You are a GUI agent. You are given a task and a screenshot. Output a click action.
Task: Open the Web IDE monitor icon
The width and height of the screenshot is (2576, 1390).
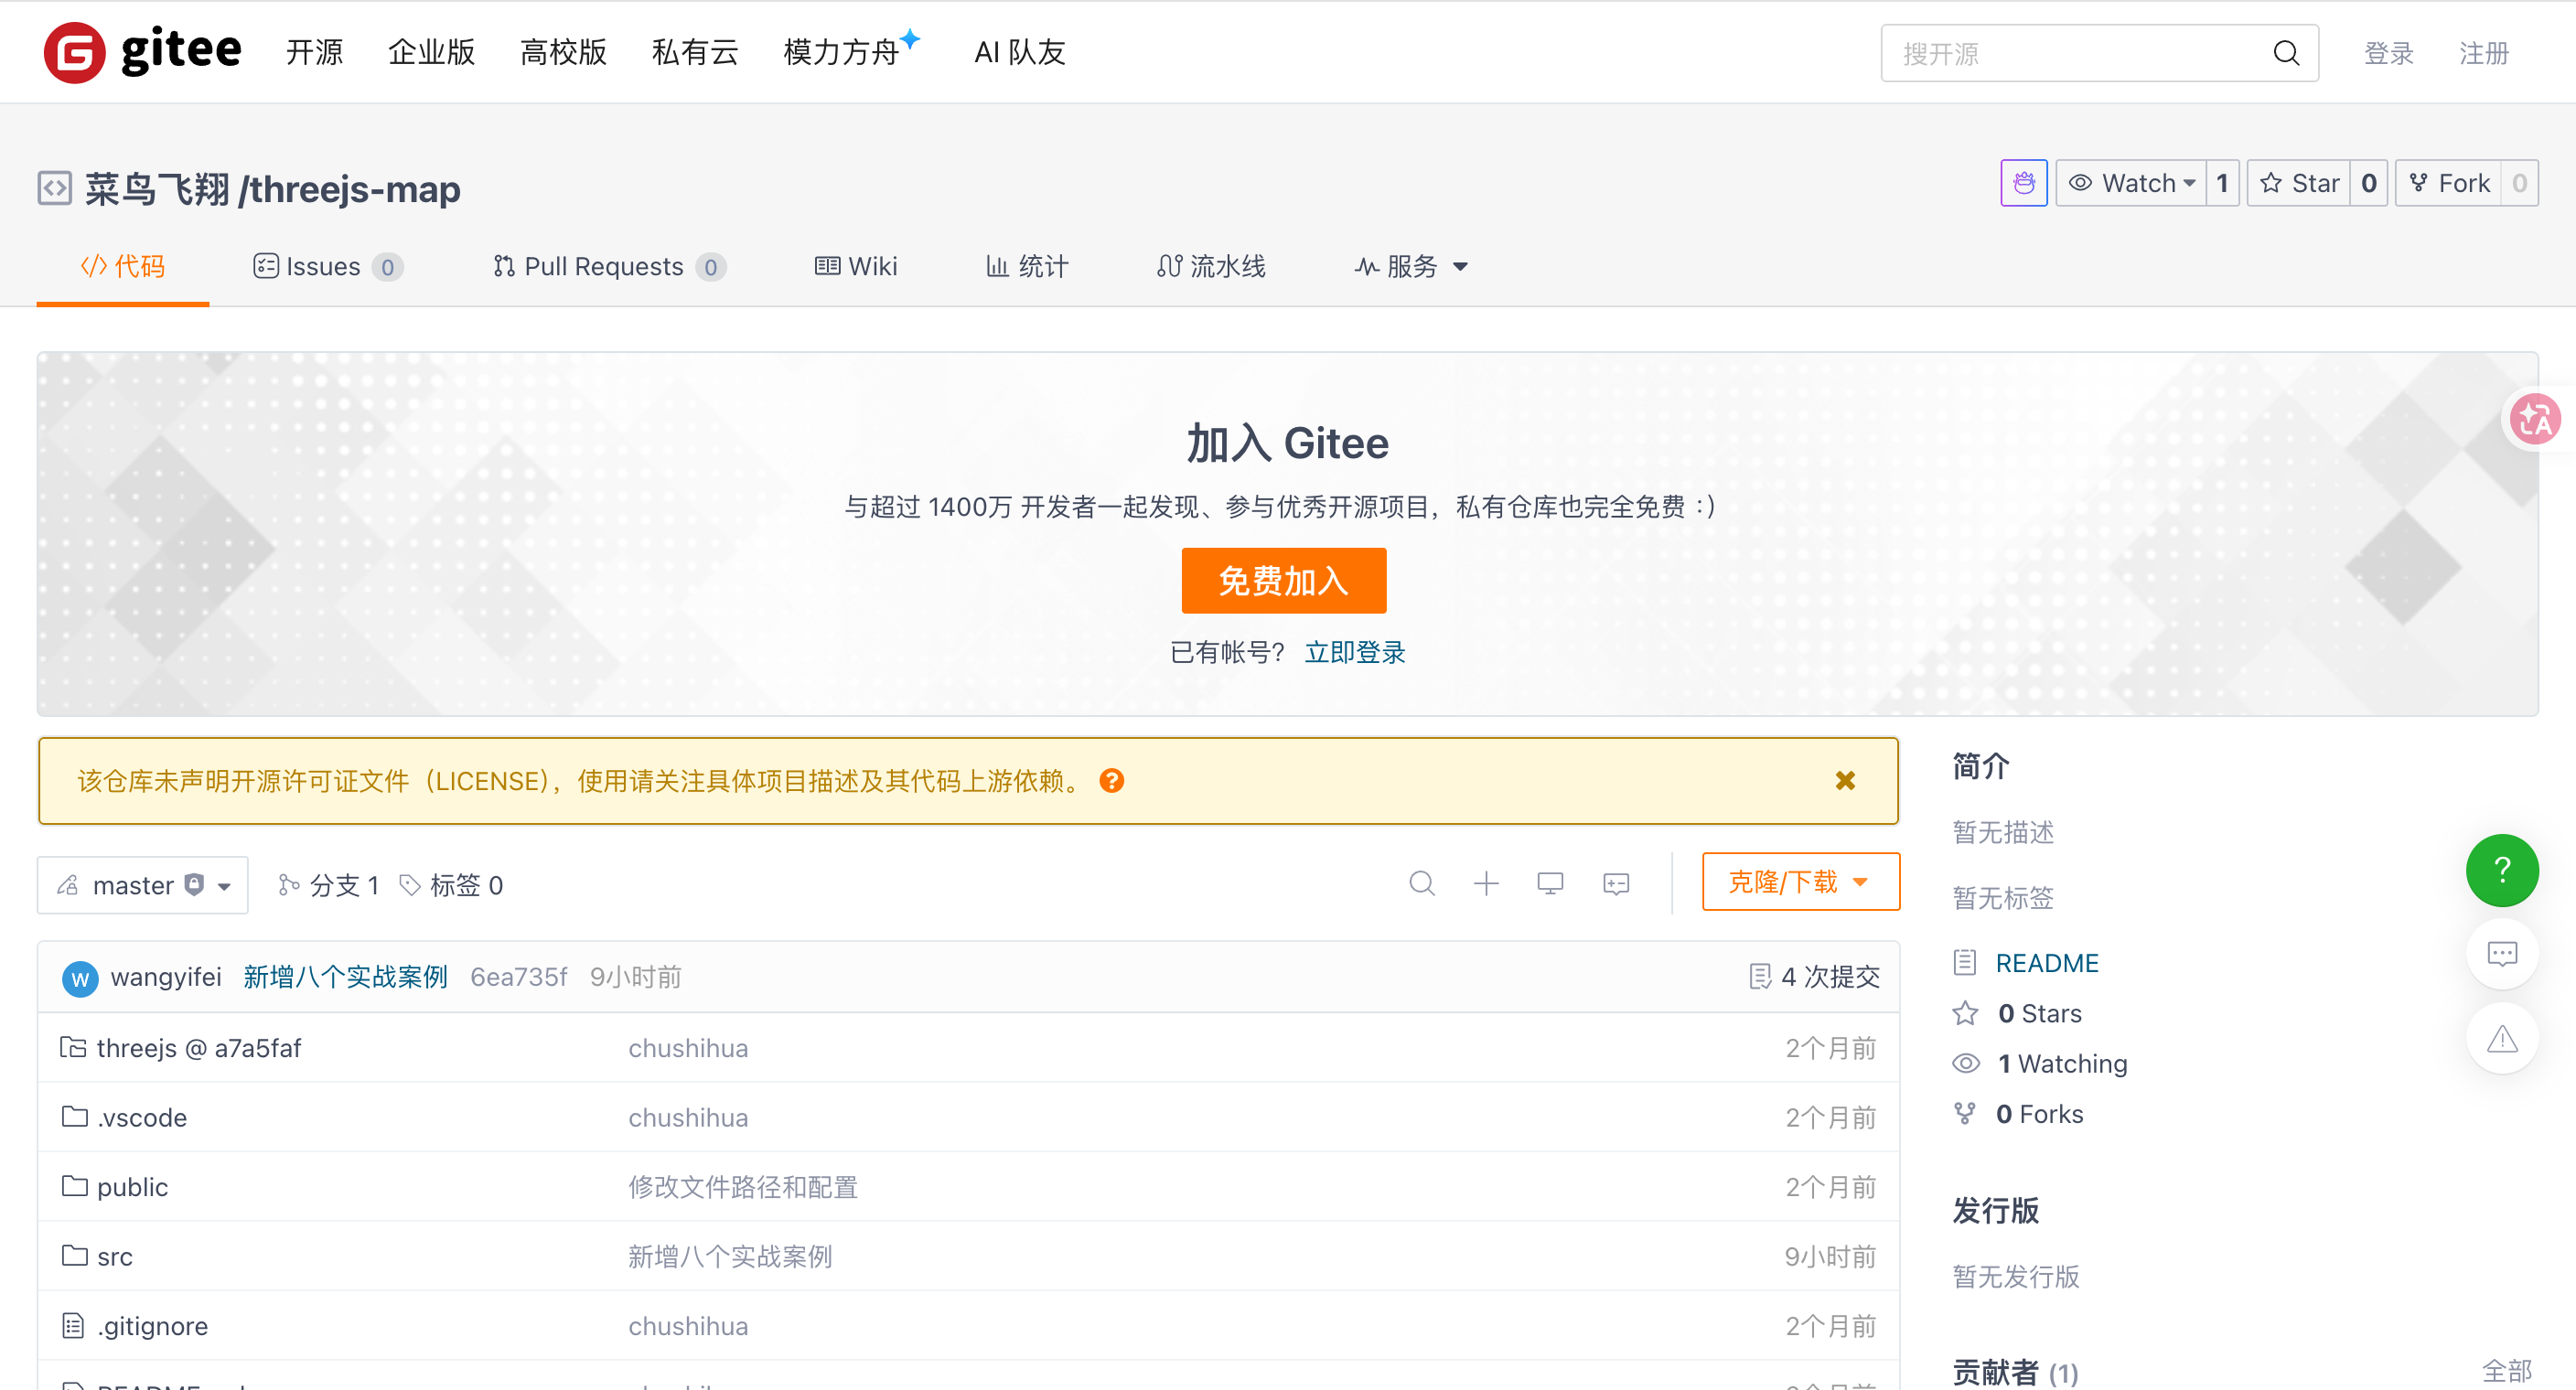[1550, 883]
